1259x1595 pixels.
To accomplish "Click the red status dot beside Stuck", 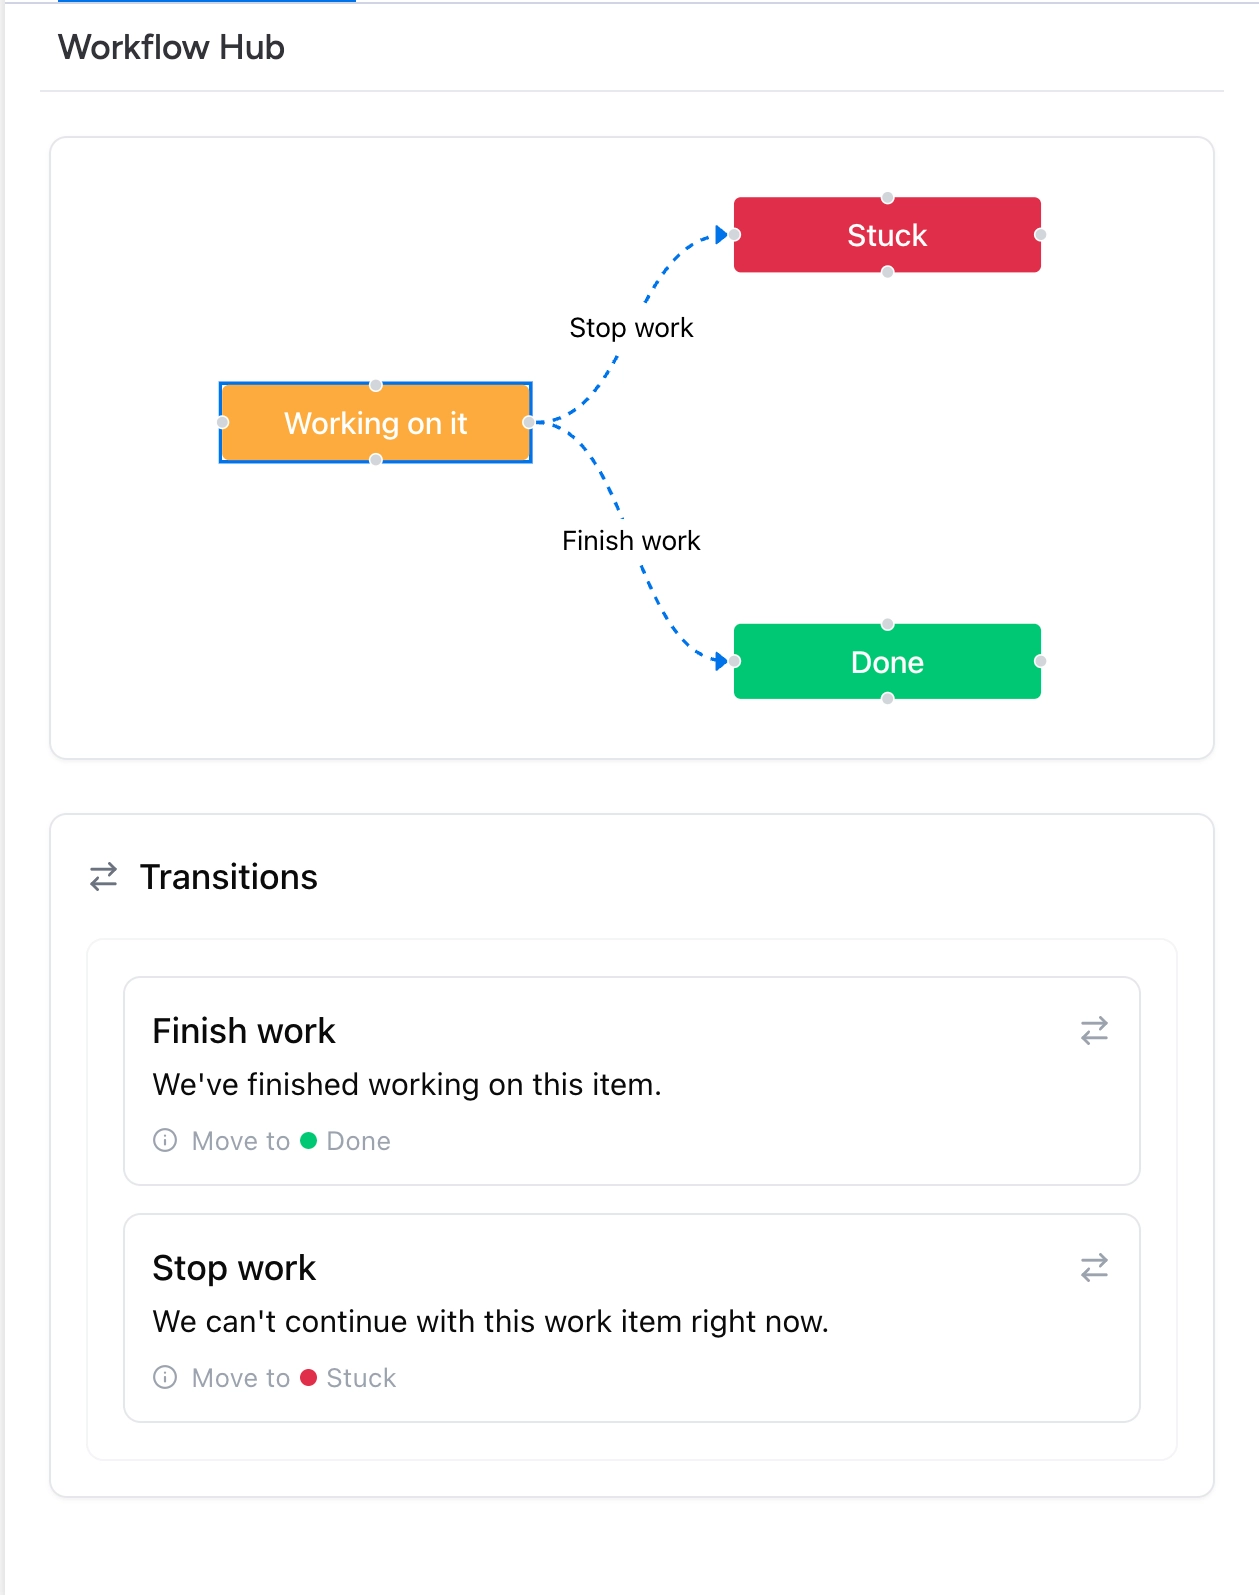I will 310,1377.
